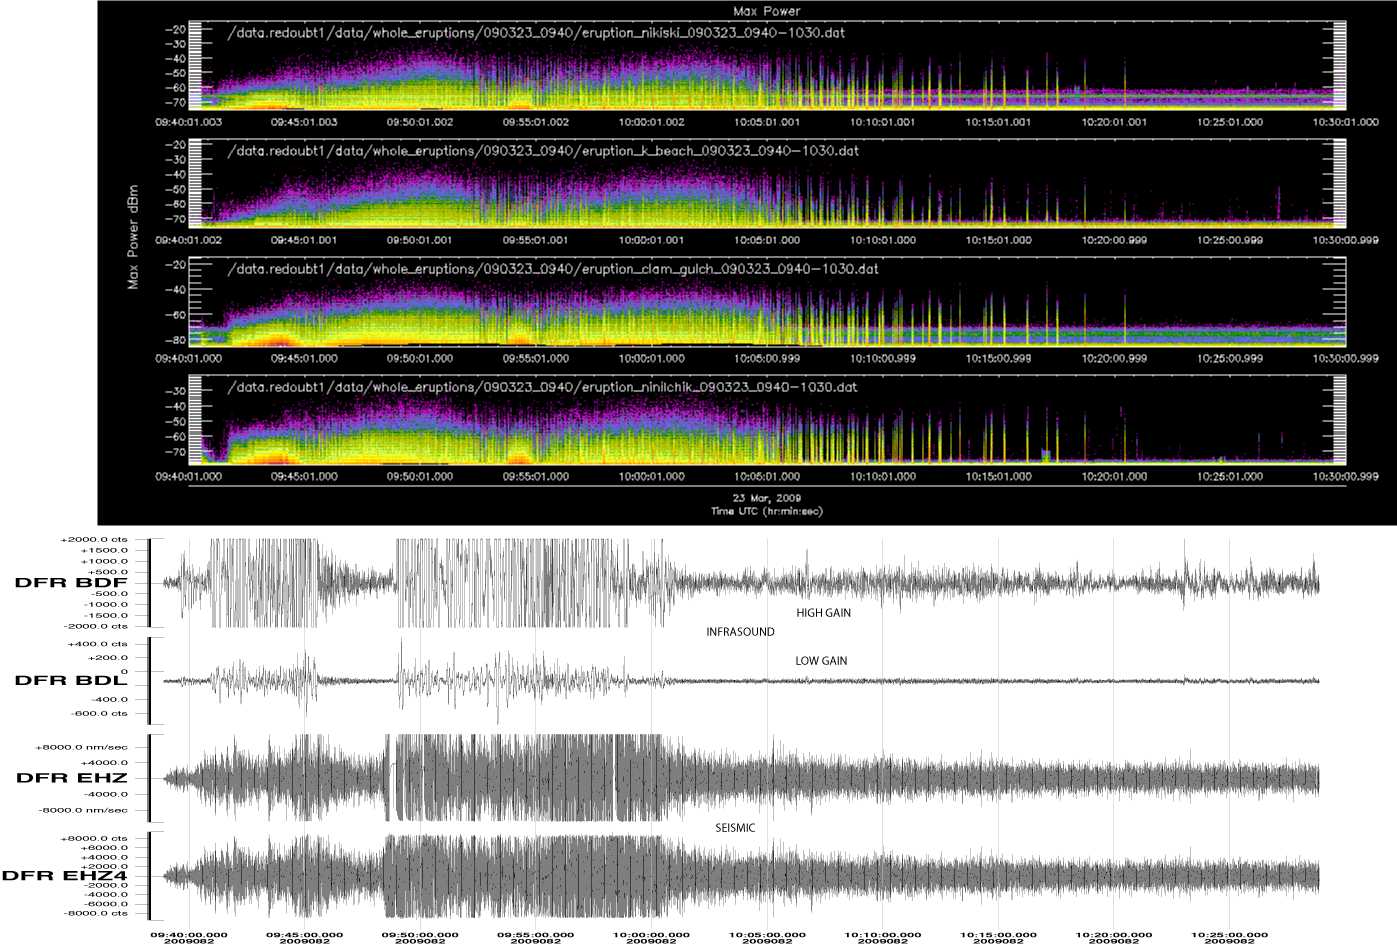Select the eruption_clam_gulch file path label
Screen dimensions: 1397x946
click(554, 269)
